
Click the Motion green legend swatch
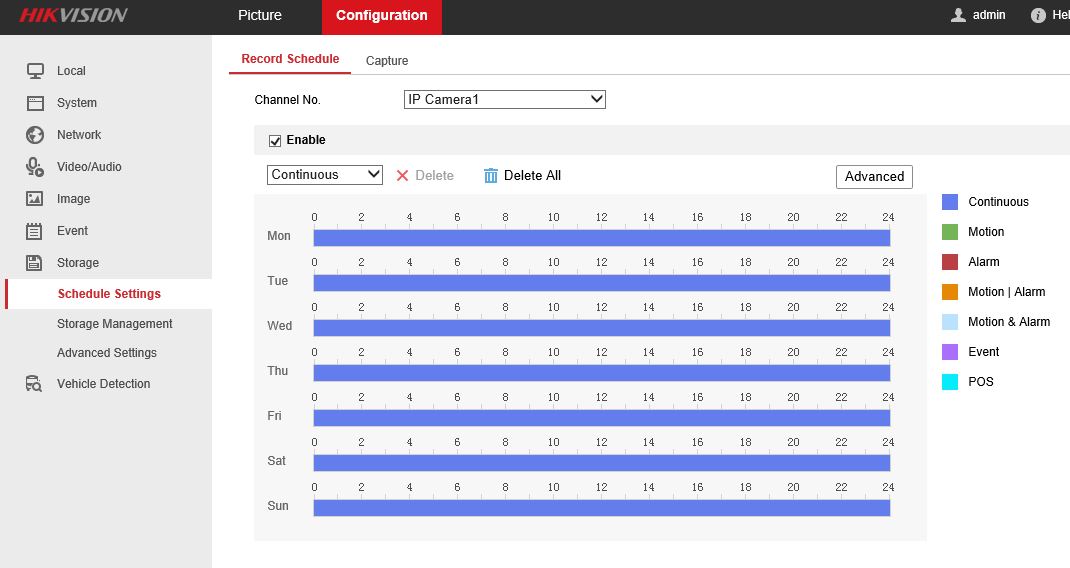950,232
